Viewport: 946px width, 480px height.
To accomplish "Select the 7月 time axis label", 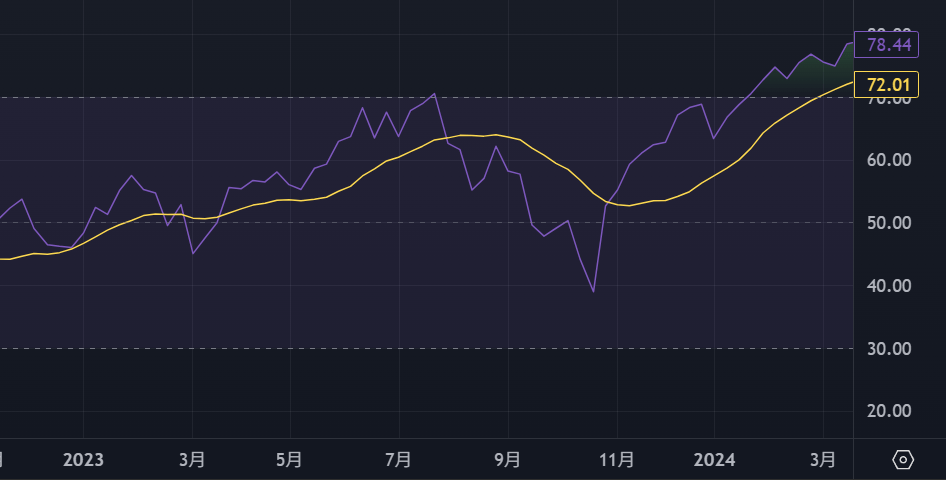I will coord(398,460).
